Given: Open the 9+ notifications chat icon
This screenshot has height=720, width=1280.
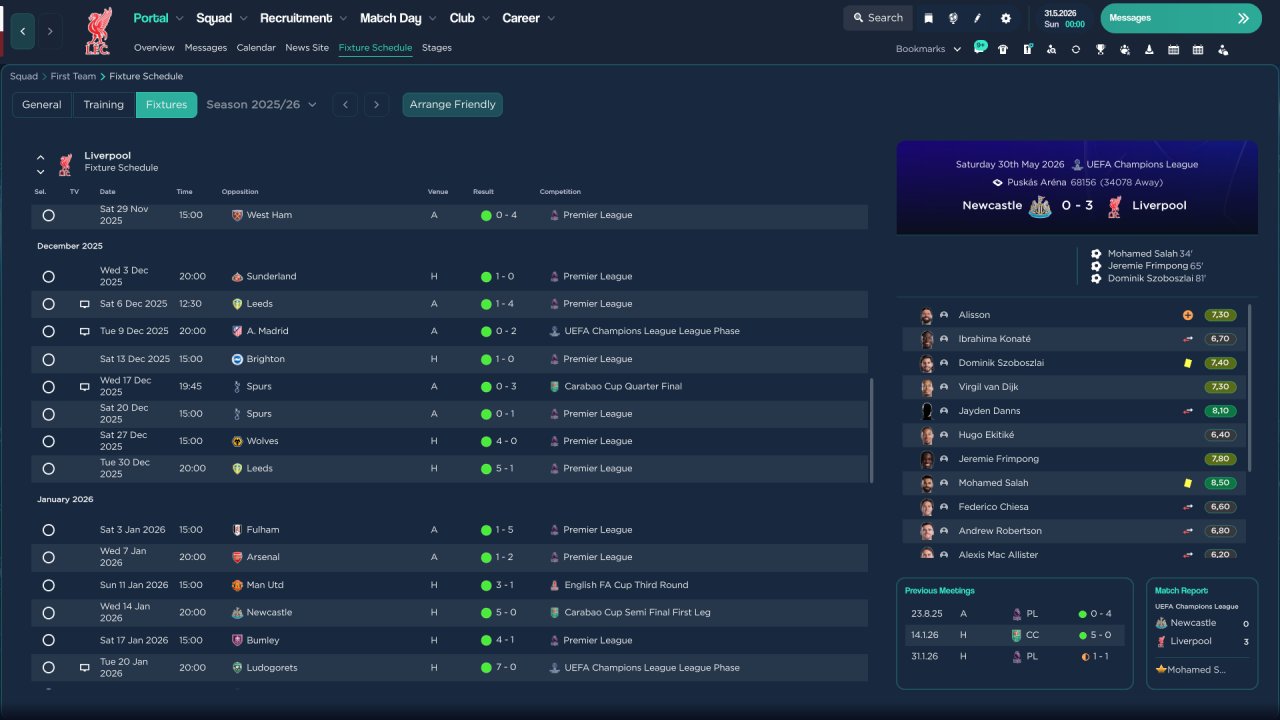Looking at the screenshot, I should tap(979, 48).
